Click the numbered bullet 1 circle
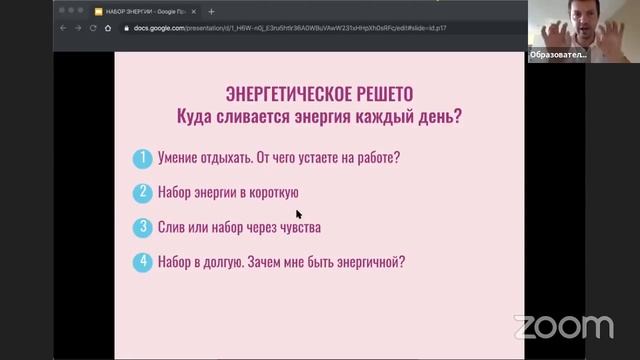 point(142,159)
